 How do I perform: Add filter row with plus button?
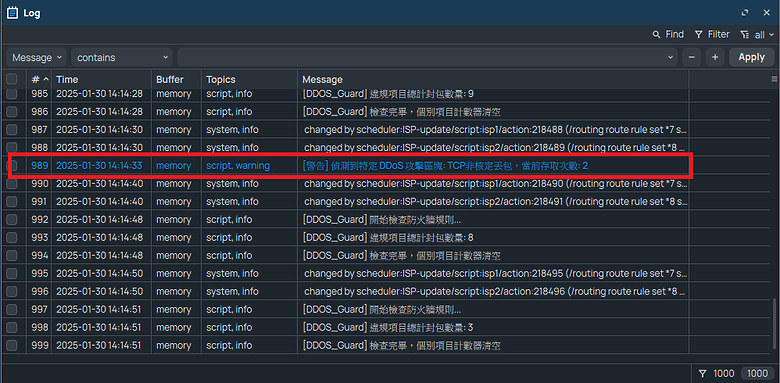pos(715,57)
